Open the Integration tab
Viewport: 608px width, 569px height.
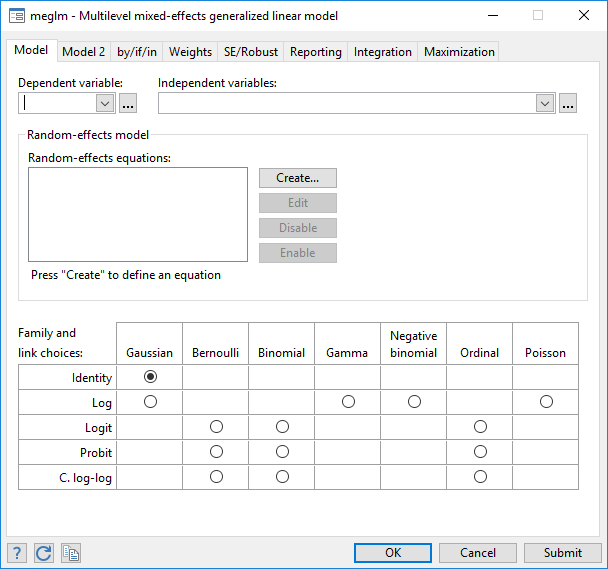[x=383, y=52]
